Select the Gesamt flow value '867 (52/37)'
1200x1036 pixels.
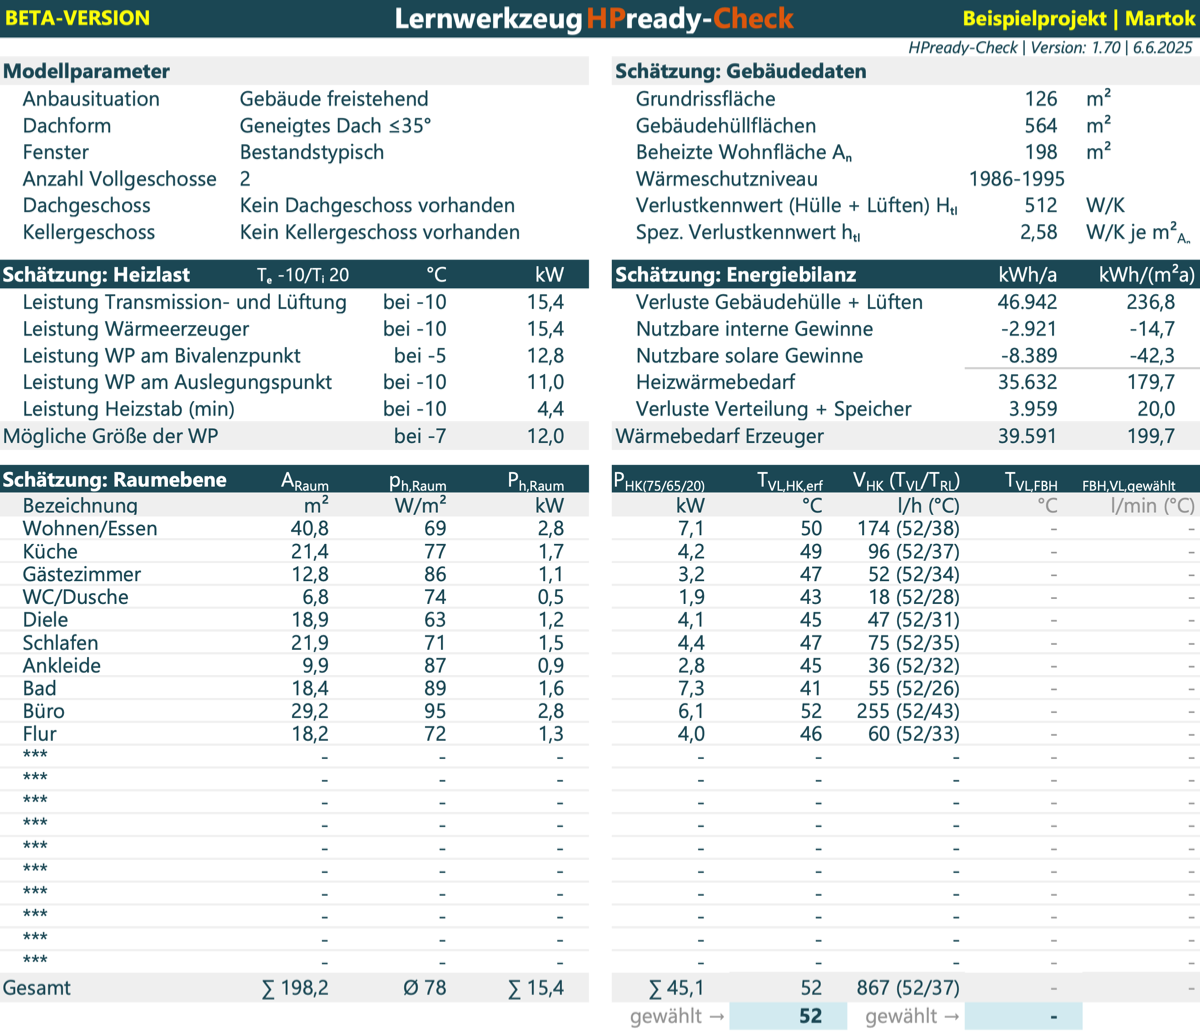(907, 988)
